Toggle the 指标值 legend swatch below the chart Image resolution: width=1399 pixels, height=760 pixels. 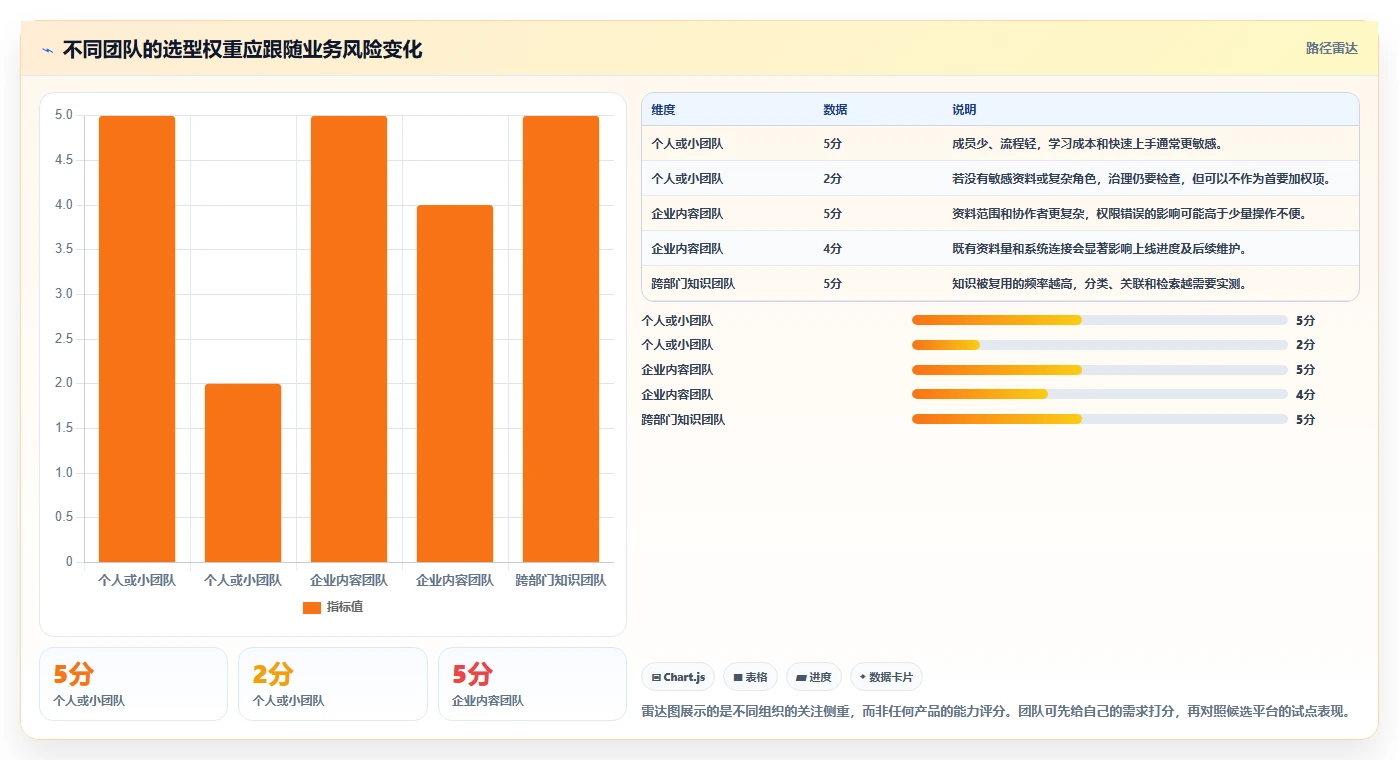click(312, 607)
